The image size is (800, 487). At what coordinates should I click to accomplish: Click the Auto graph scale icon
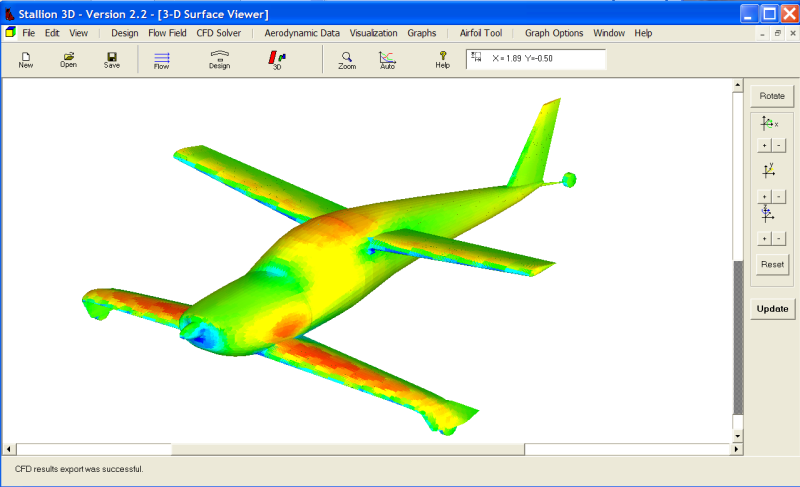387,61
